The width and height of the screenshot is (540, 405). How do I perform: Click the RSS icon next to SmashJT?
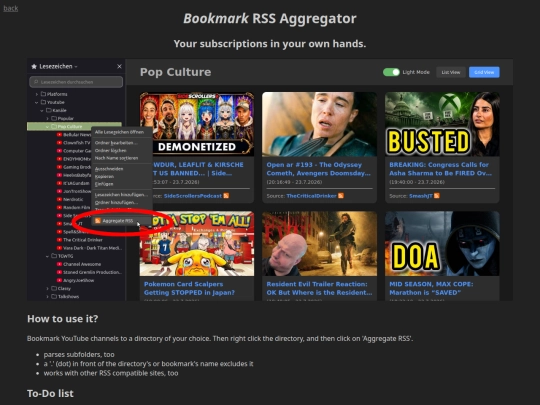point(437,196)
